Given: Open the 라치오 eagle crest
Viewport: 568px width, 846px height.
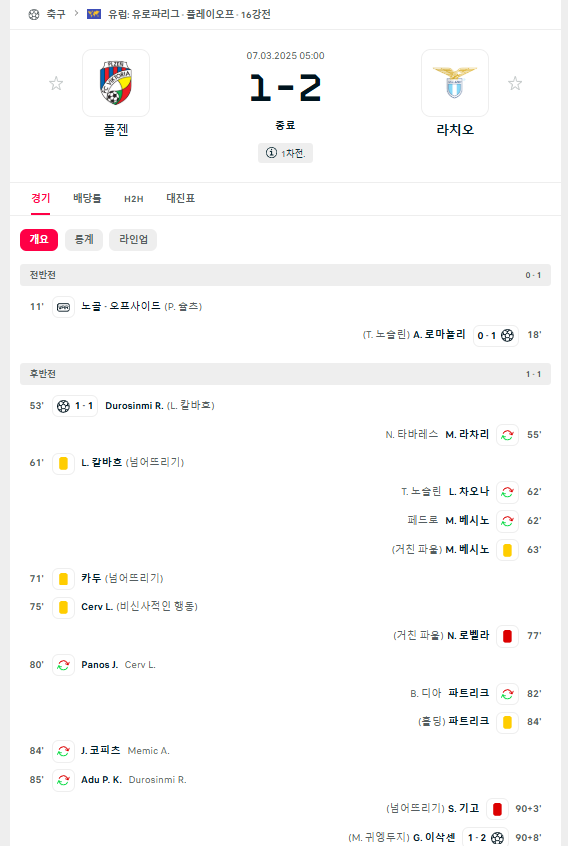Looking at the screenshot, I should pos(455,83).
